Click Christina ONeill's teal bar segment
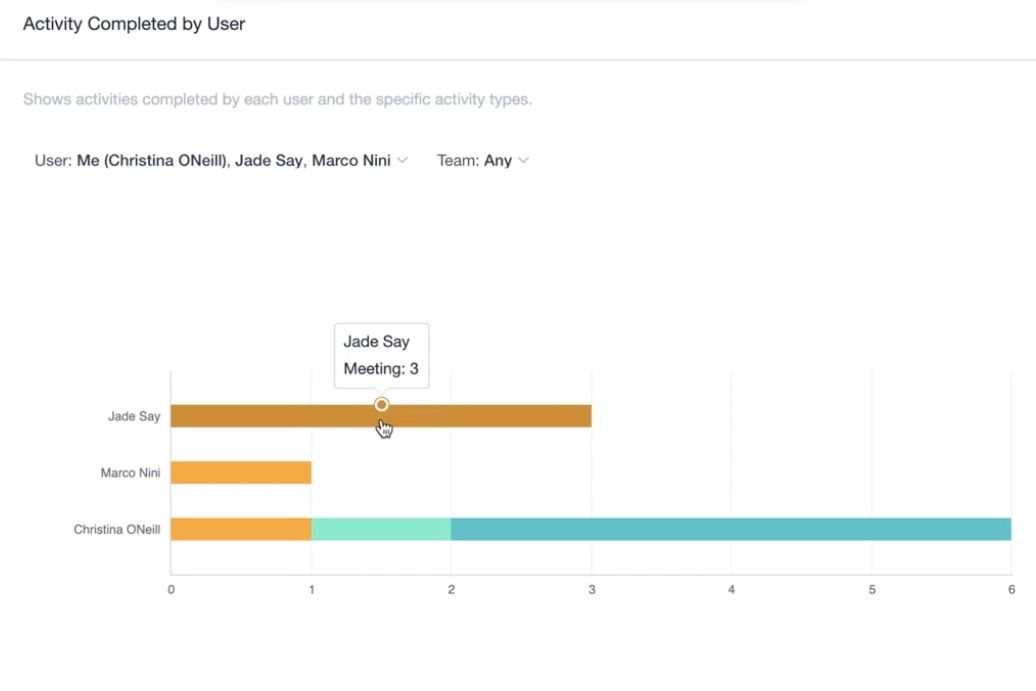The height and width of the screenshot is (691, 1036). (x=731, y=529)
